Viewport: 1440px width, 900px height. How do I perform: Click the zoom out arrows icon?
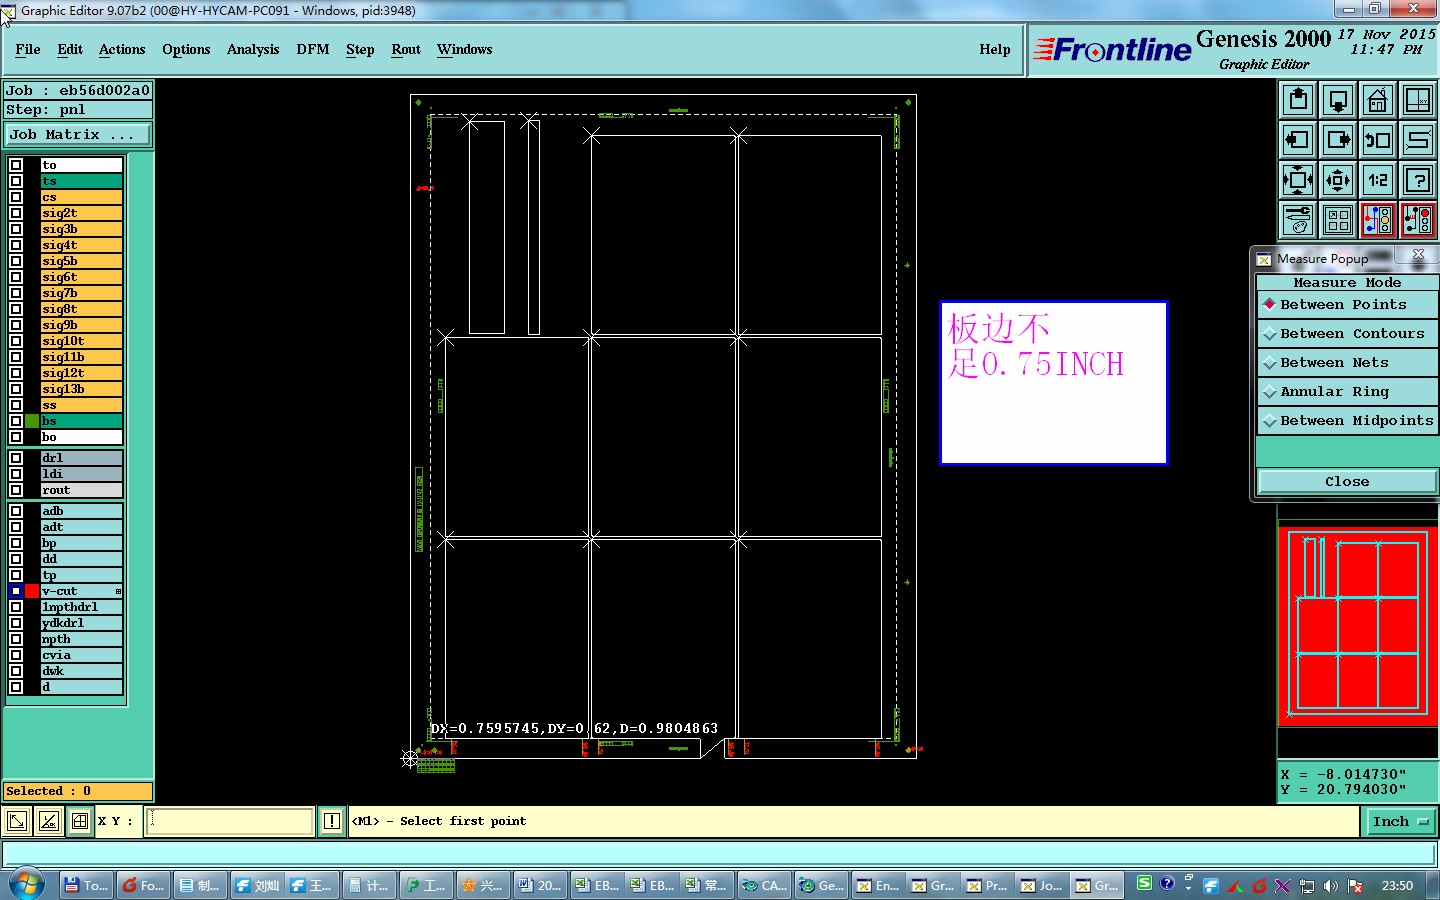[1338, 180]
